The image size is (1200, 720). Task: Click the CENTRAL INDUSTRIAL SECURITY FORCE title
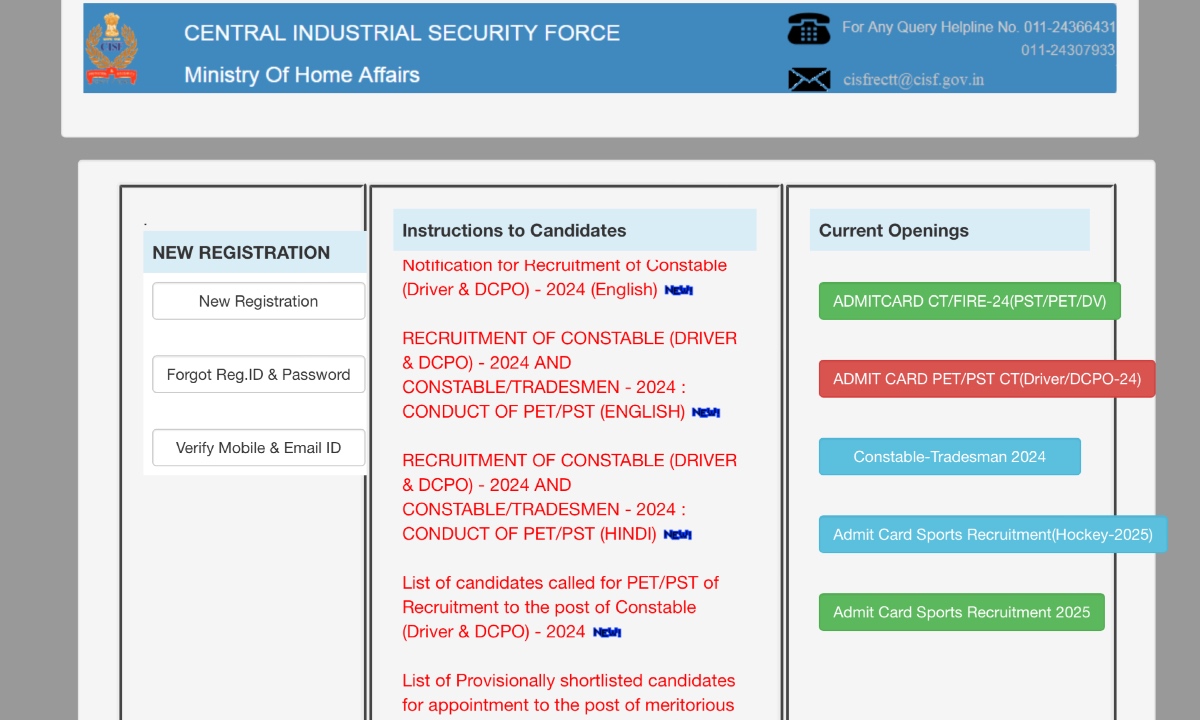pos(402,33)
